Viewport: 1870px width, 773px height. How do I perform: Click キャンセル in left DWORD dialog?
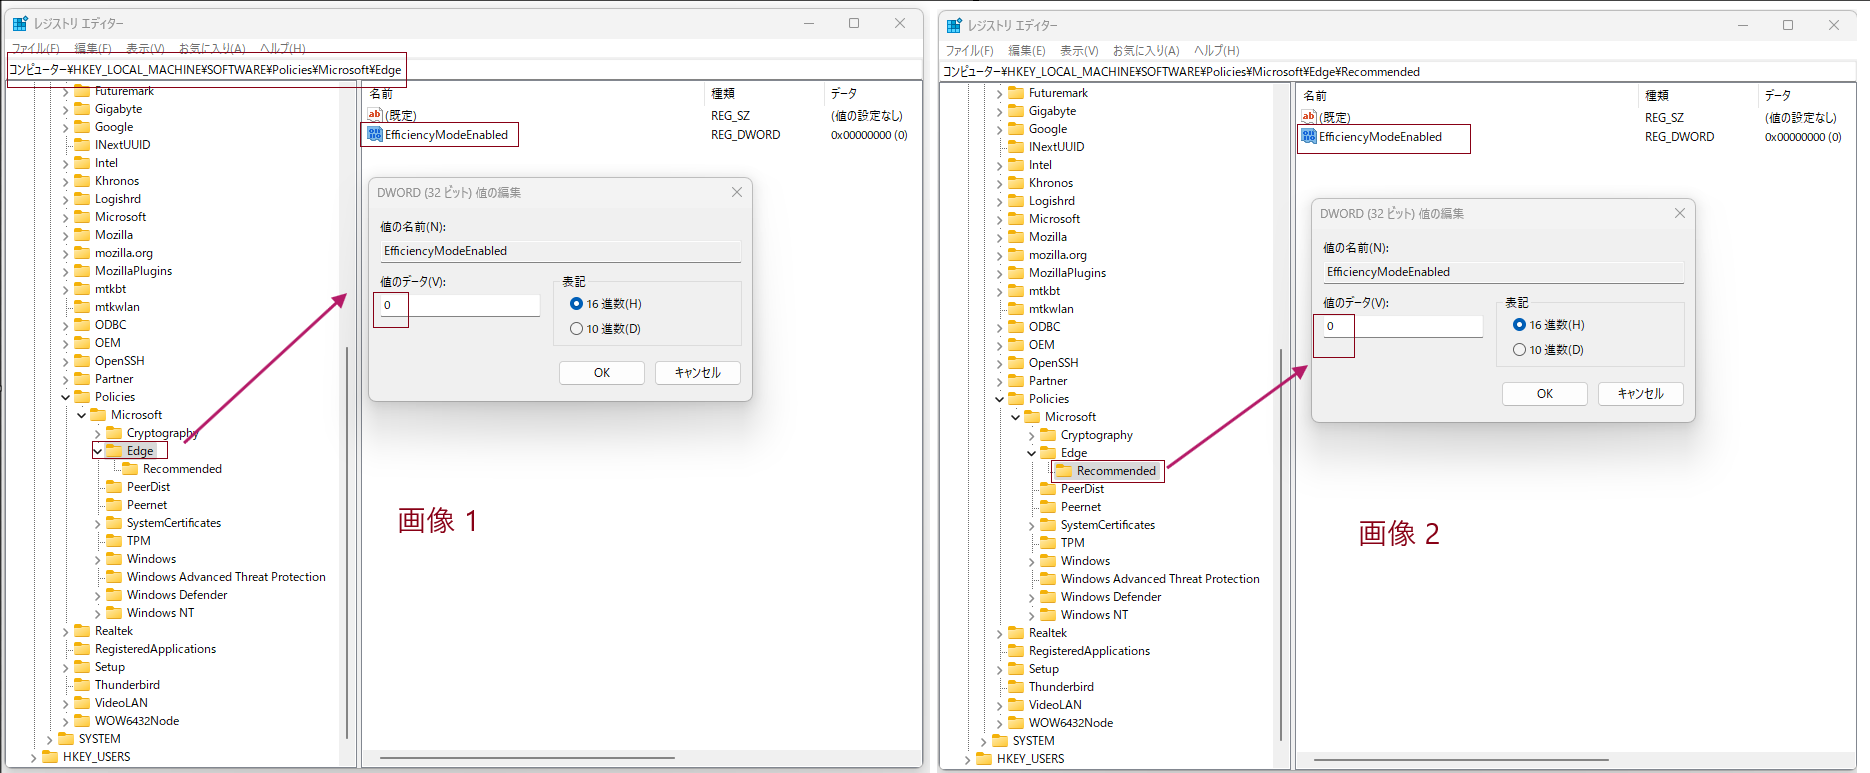[697, 373]
